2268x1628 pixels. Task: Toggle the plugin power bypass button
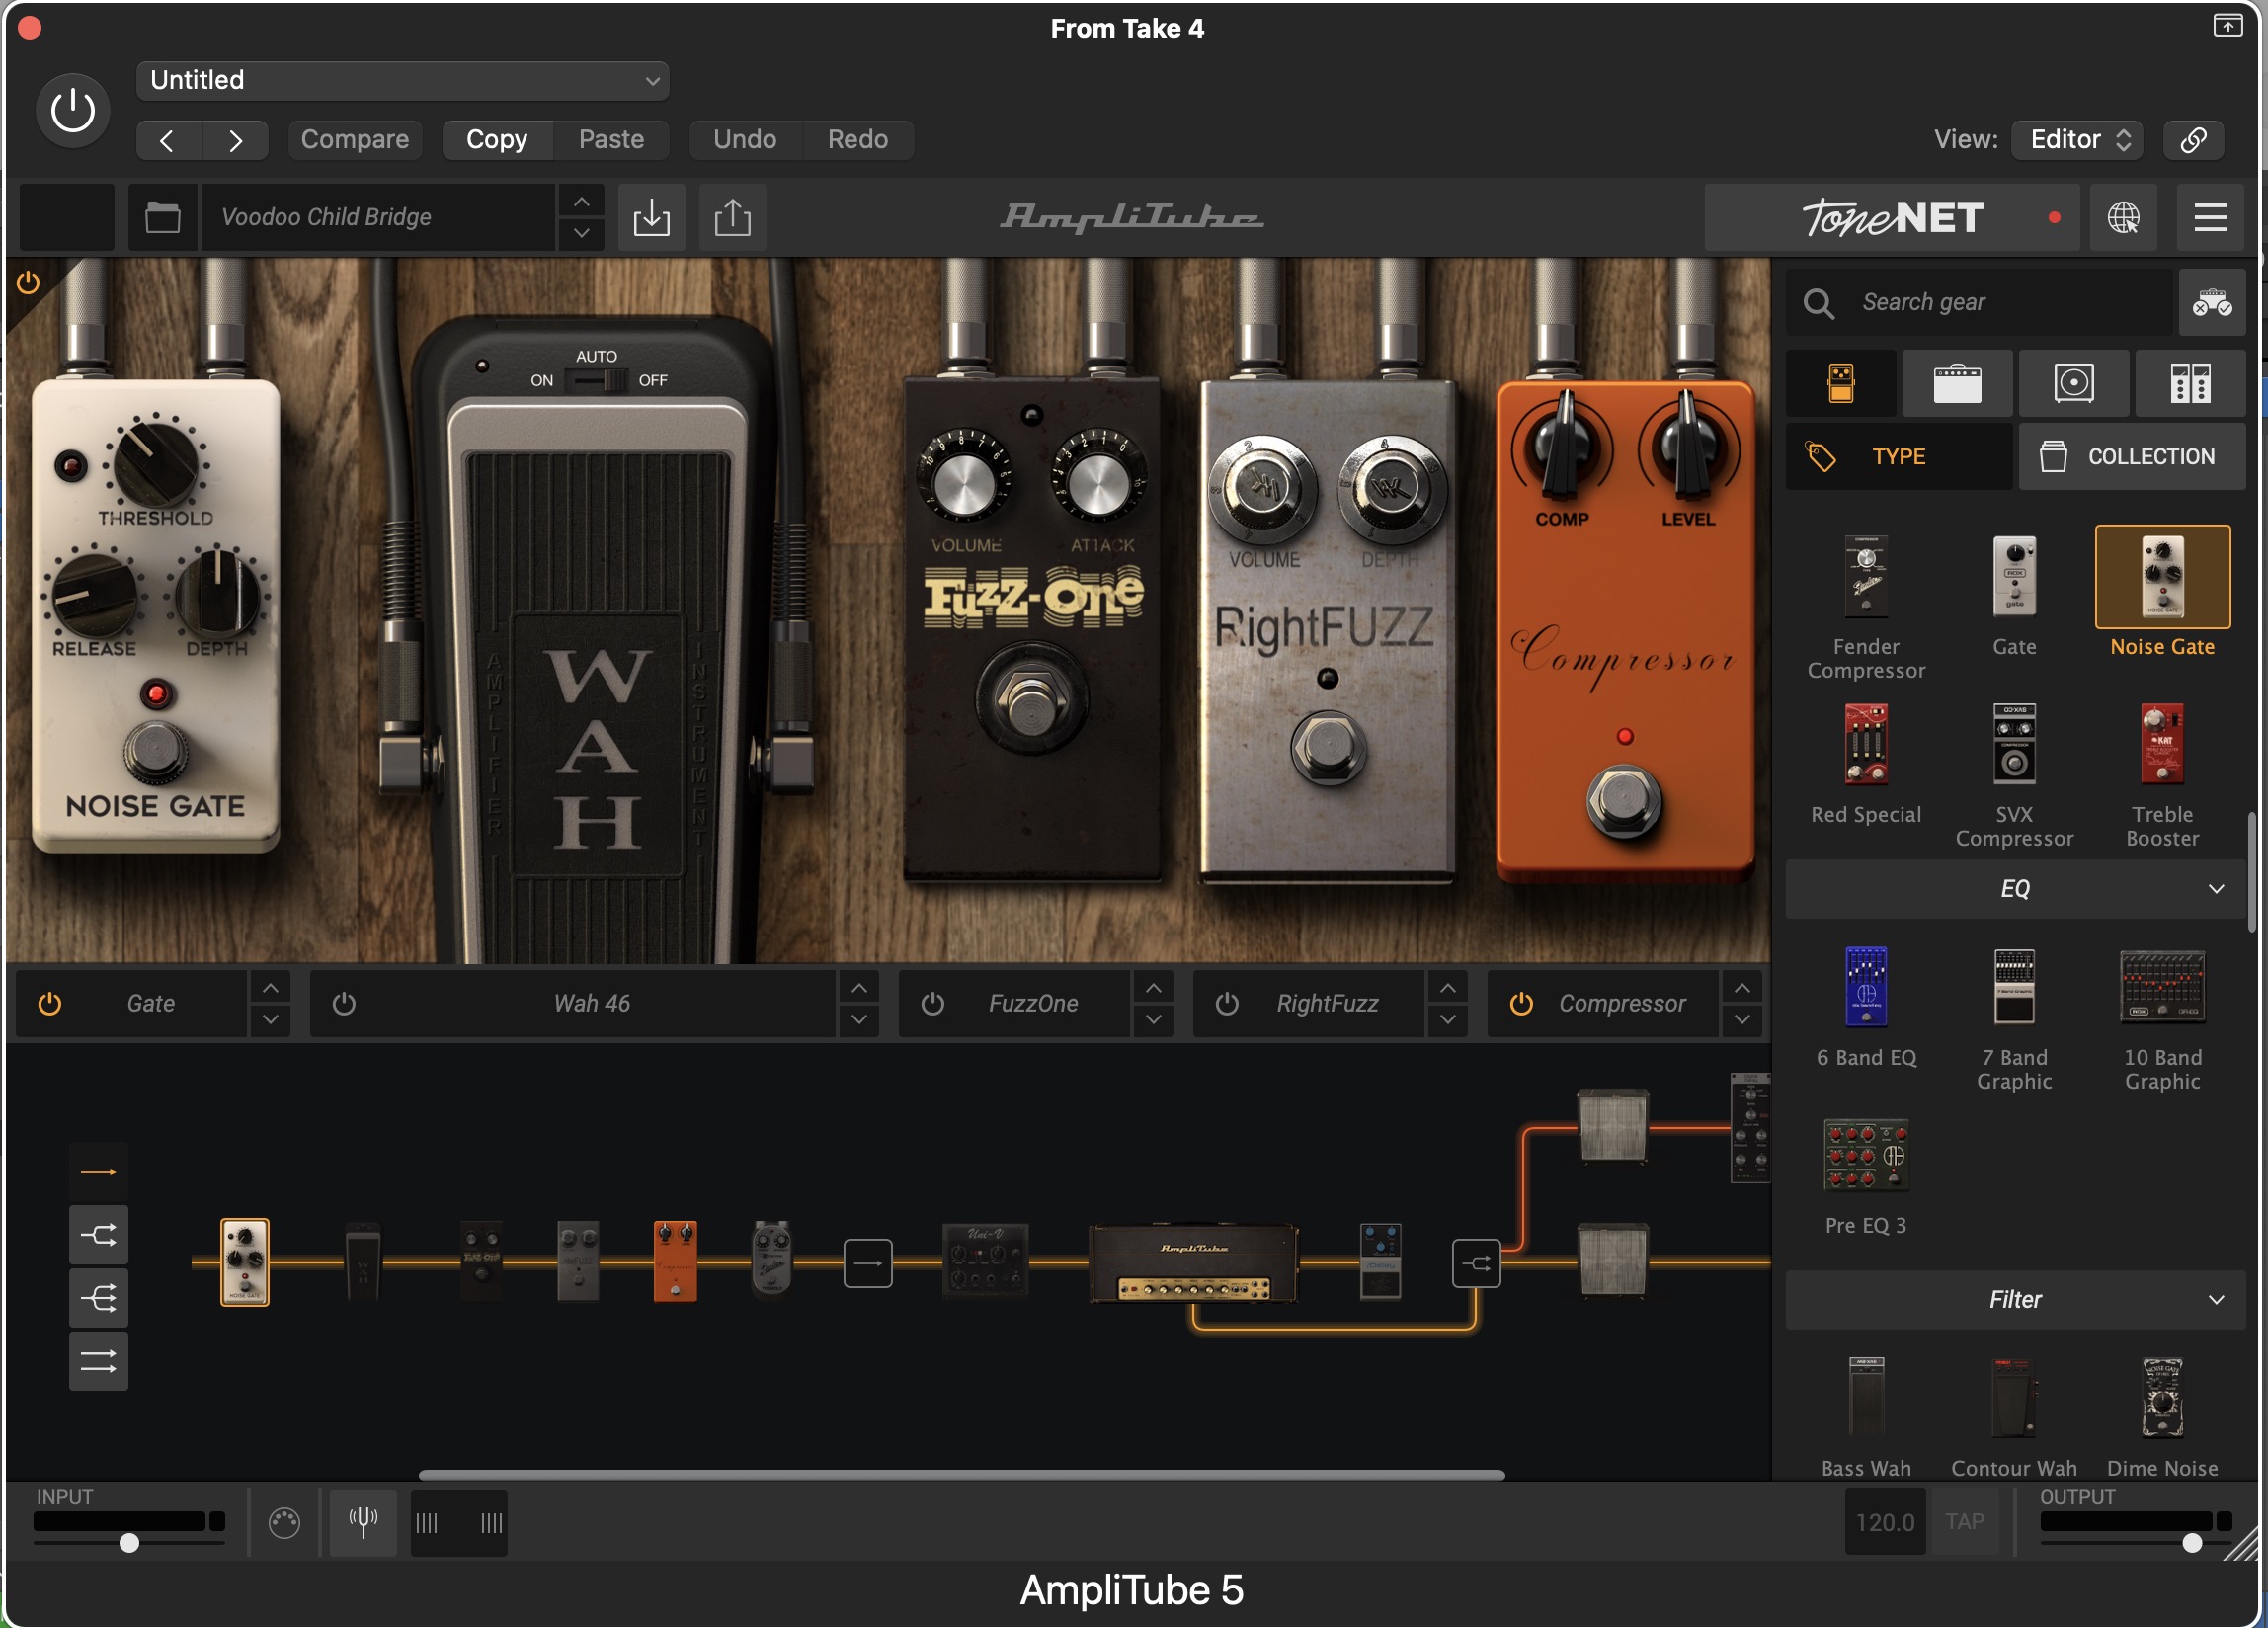point(73,110)
